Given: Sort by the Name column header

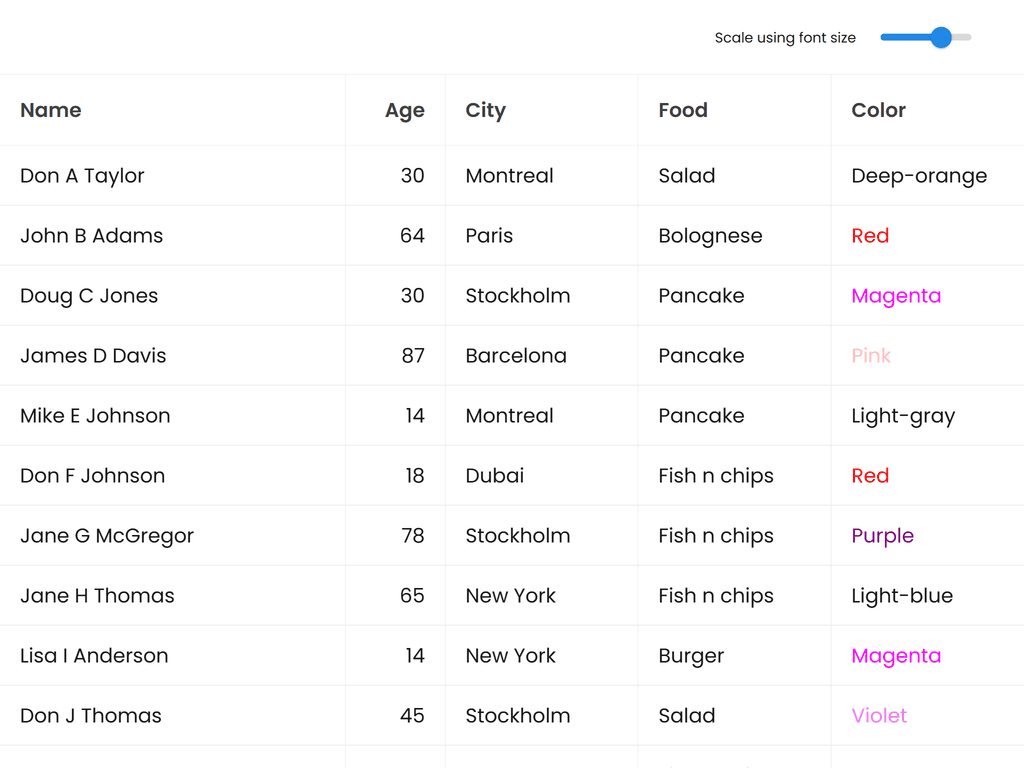Looking at the screenshot, I should (x=51, y=110).
